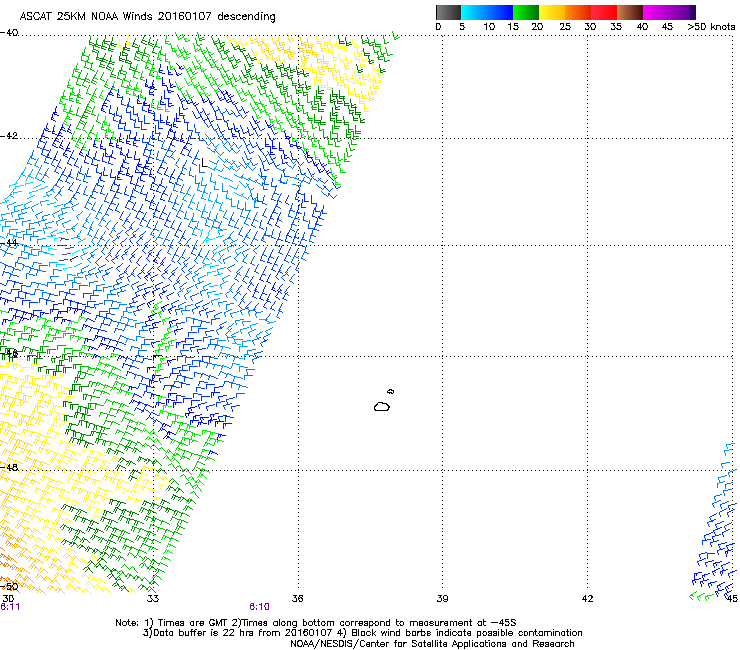Click the yellow 20-25 knots legend swatch

point(552,12)
